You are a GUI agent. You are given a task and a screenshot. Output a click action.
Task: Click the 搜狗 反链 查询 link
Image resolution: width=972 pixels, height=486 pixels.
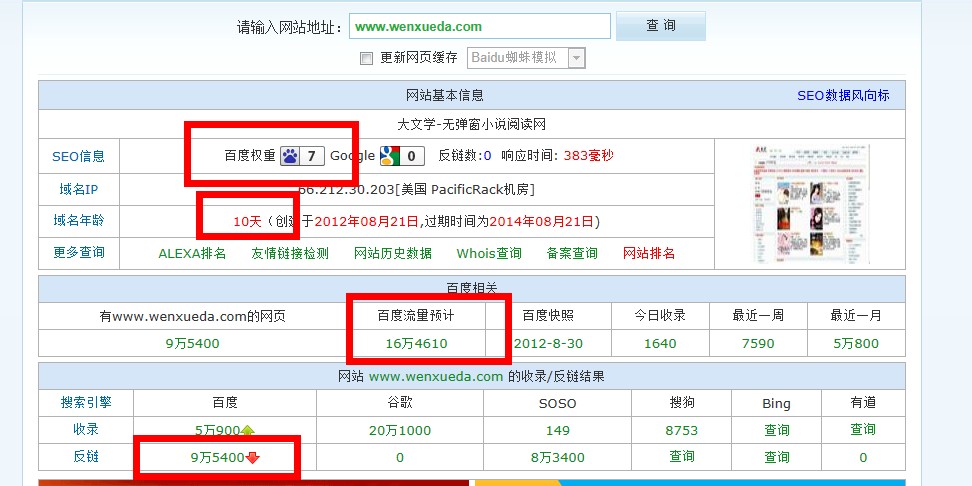pos(681,456)
